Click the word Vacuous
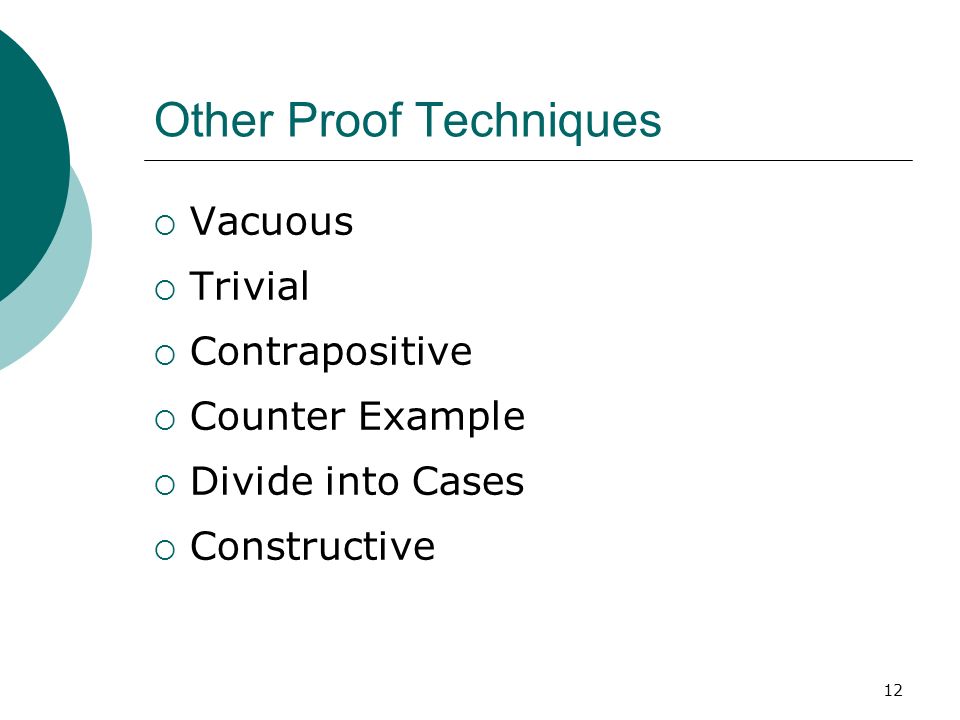This screenshot has width=960, height=720. pyautogui.click(x=271, y=220)
